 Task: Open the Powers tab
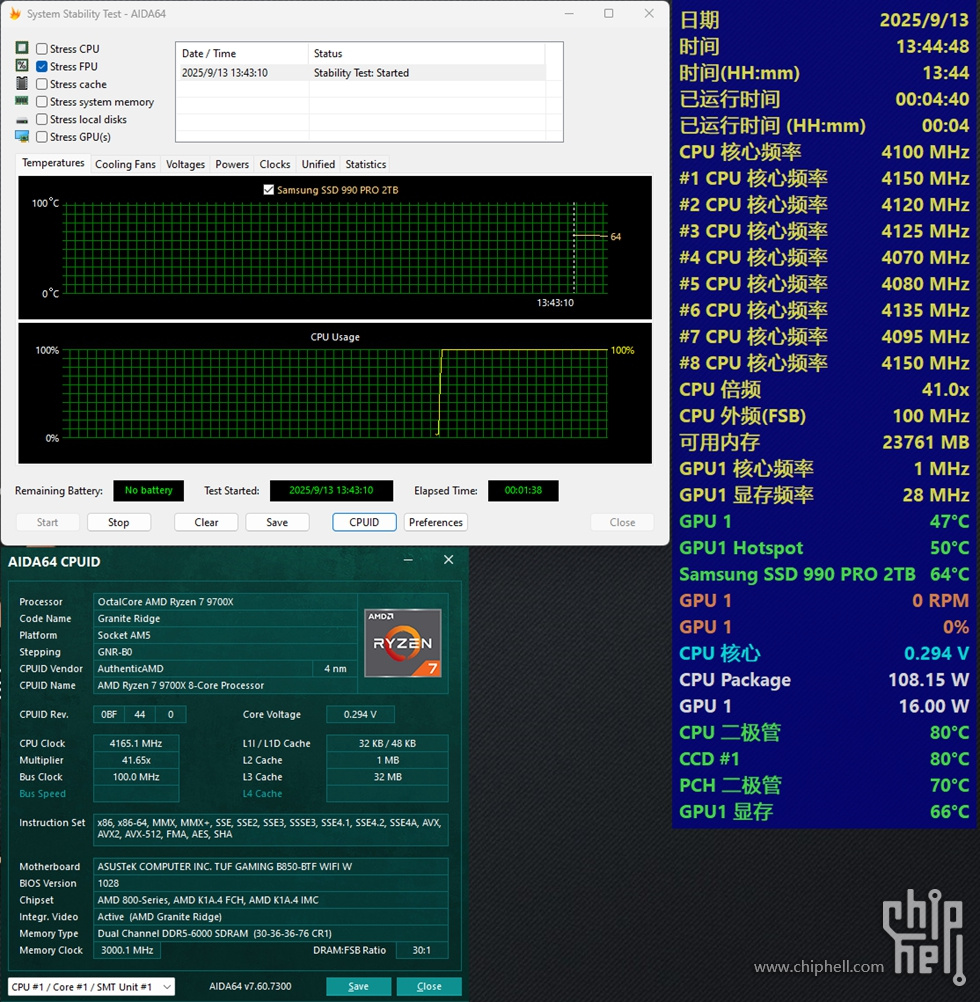pos(232,164)
